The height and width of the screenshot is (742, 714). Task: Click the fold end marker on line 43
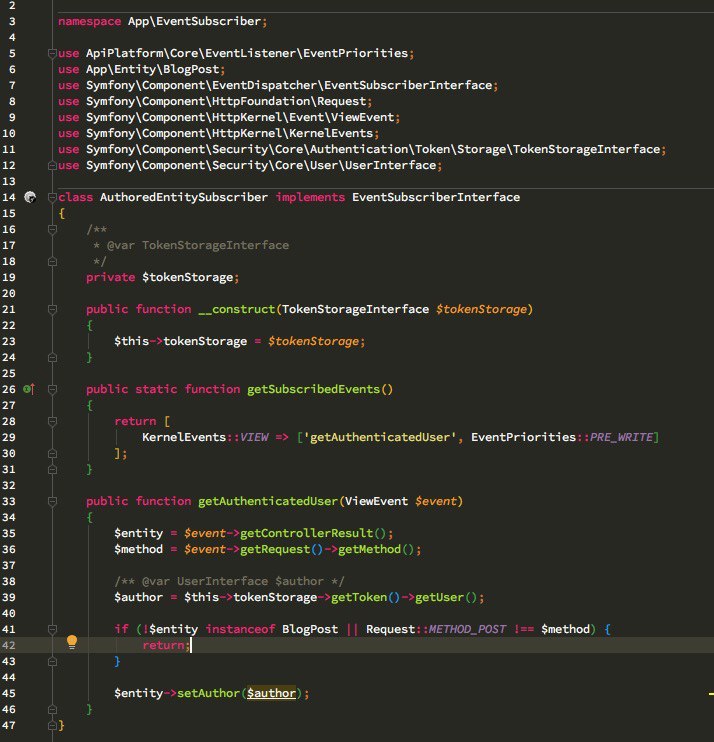tap(53, 662)
